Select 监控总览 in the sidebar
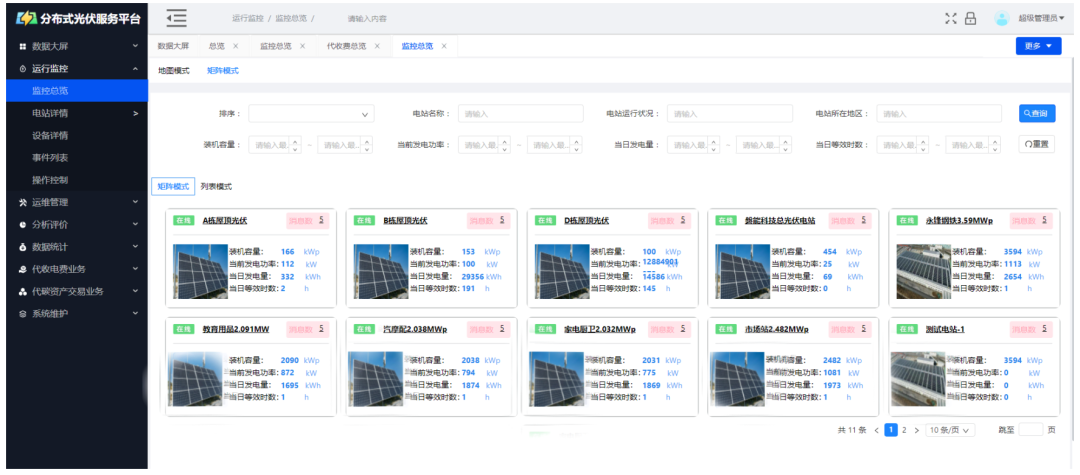The image size is (1080, 475). (x=77, y=91)
